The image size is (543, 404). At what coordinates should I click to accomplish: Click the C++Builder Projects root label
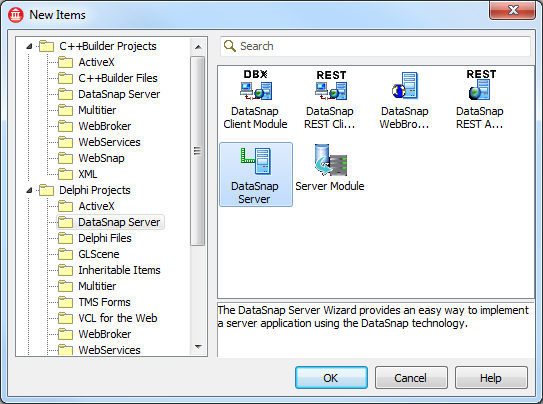pyautogui.click(x=108, y=46)
